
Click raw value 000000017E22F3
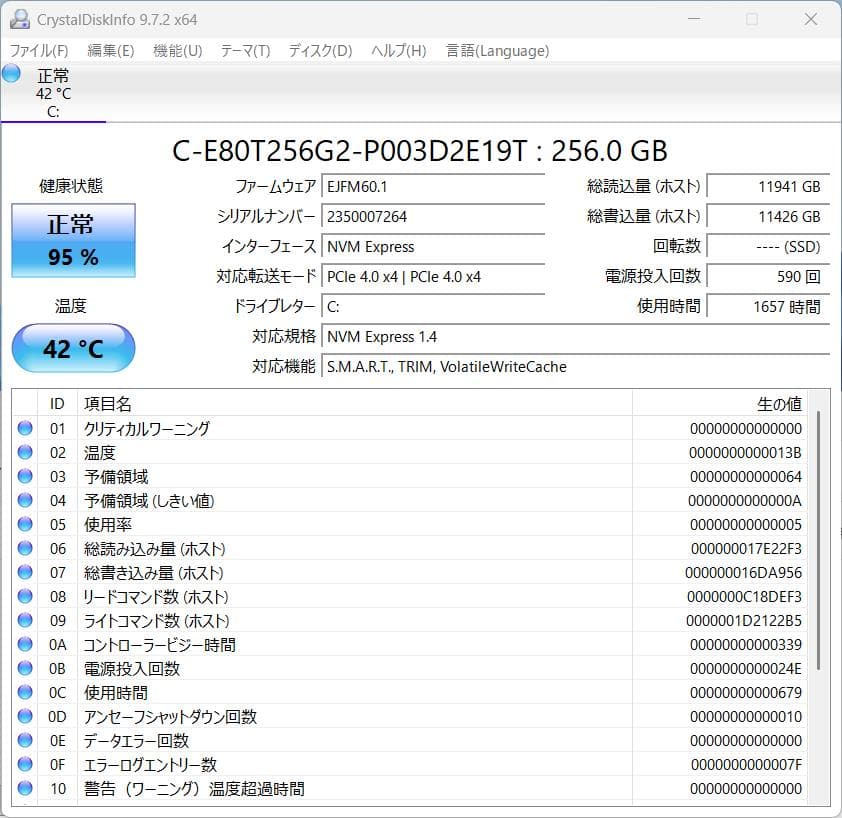coord(746,549)
